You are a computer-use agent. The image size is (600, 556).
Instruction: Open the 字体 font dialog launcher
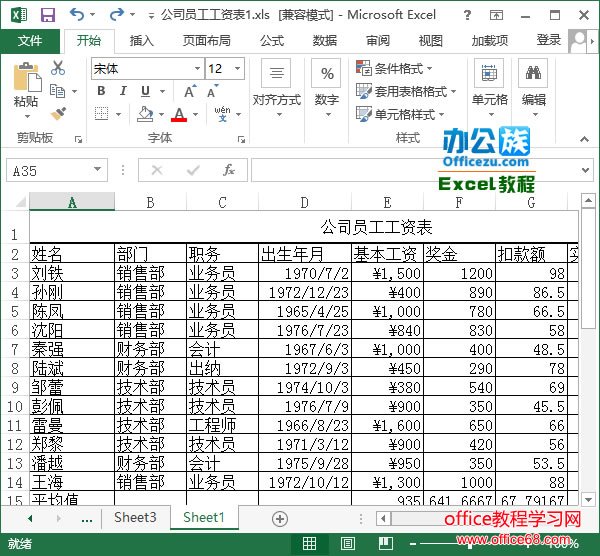coord(241,140)
